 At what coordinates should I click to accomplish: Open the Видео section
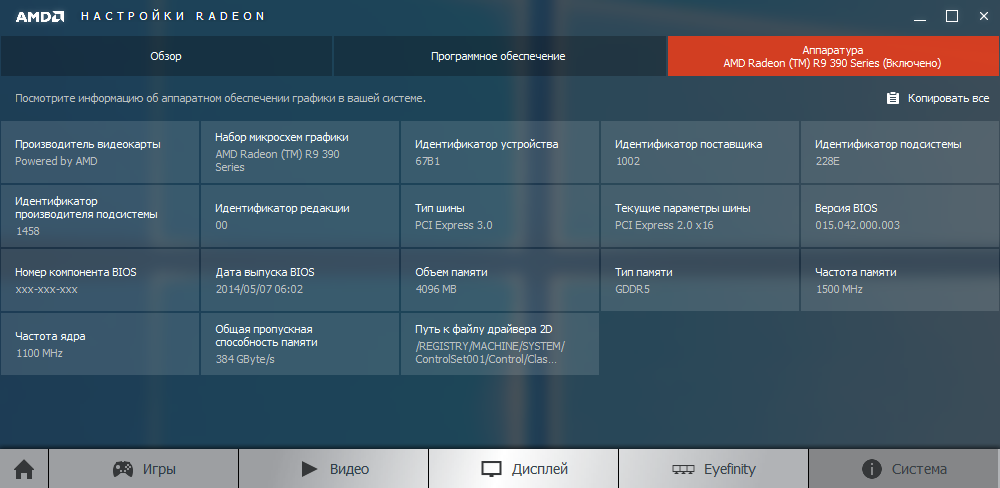334,470
